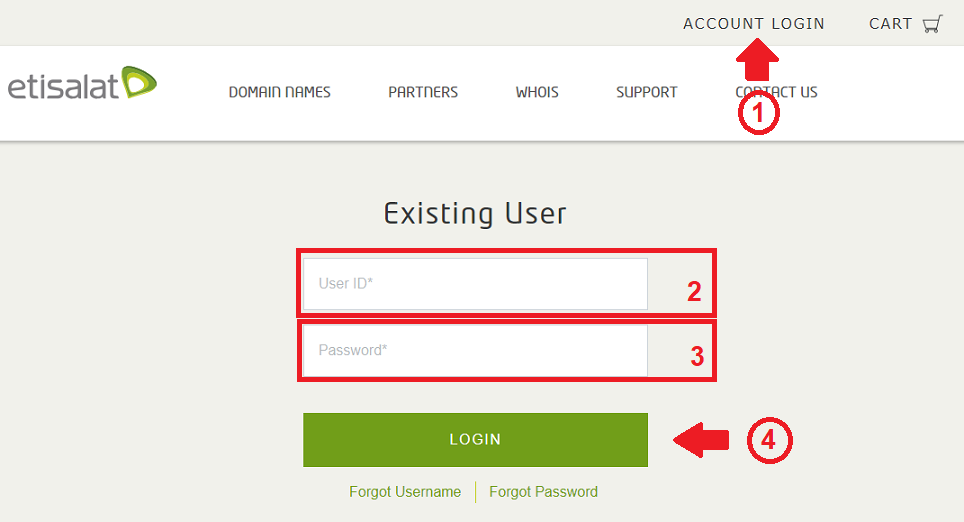
Task: Select the WHOIS menu item
Action: click(537, 92)
